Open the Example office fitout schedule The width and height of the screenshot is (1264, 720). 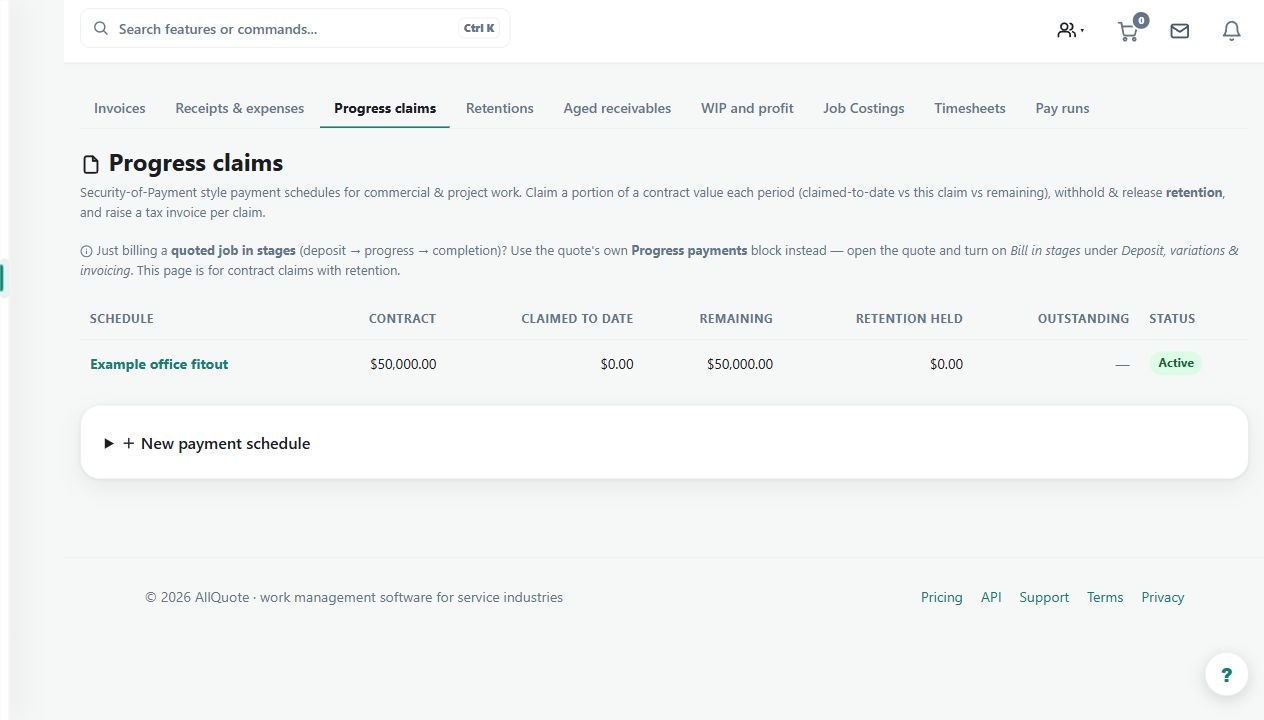click(159, 364)
